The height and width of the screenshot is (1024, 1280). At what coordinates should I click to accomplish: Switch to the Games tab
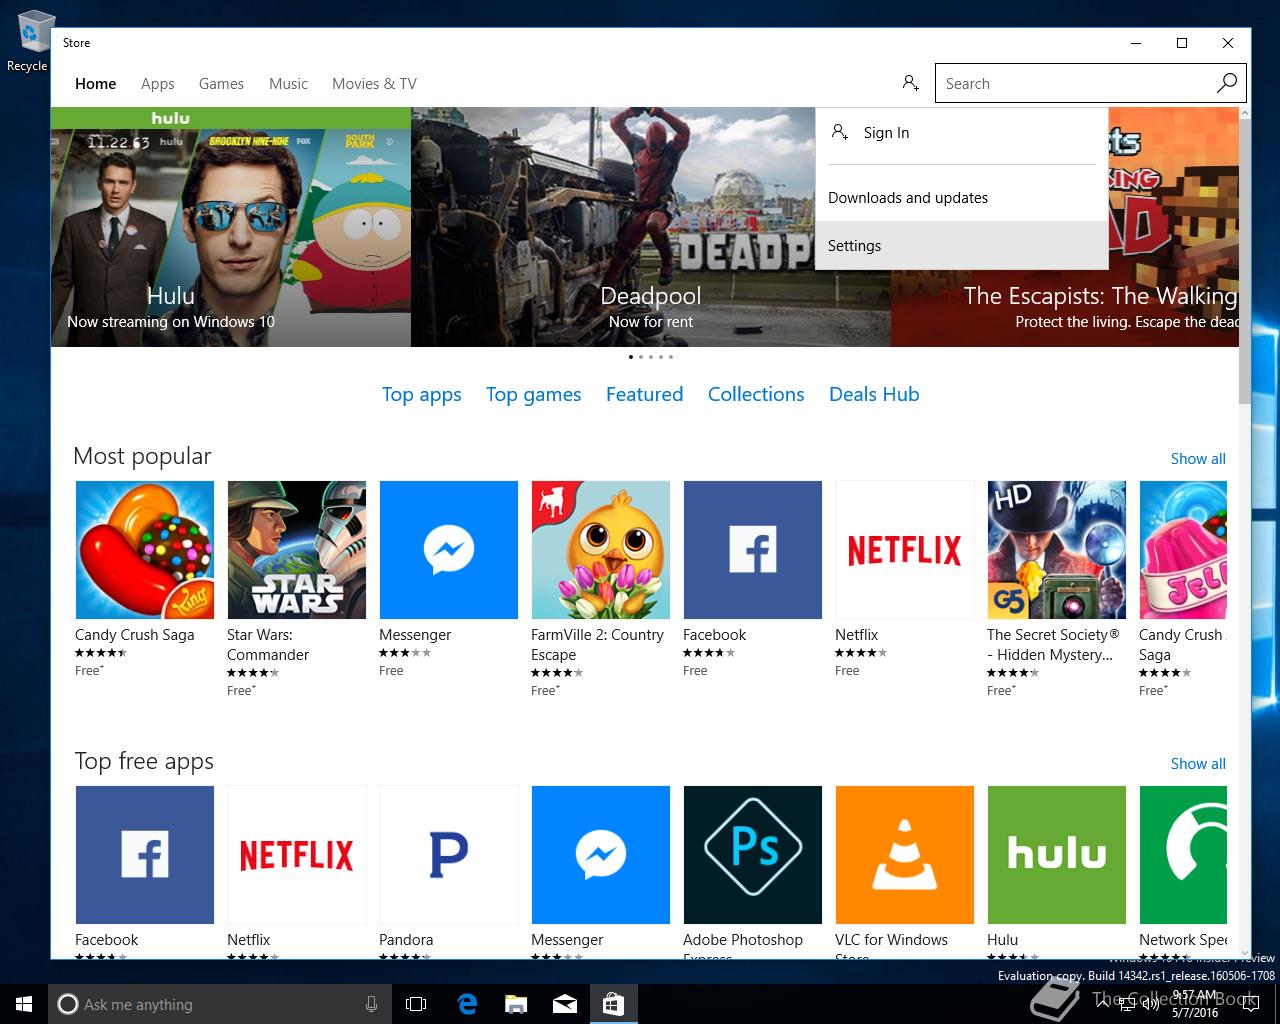(221, 84)
